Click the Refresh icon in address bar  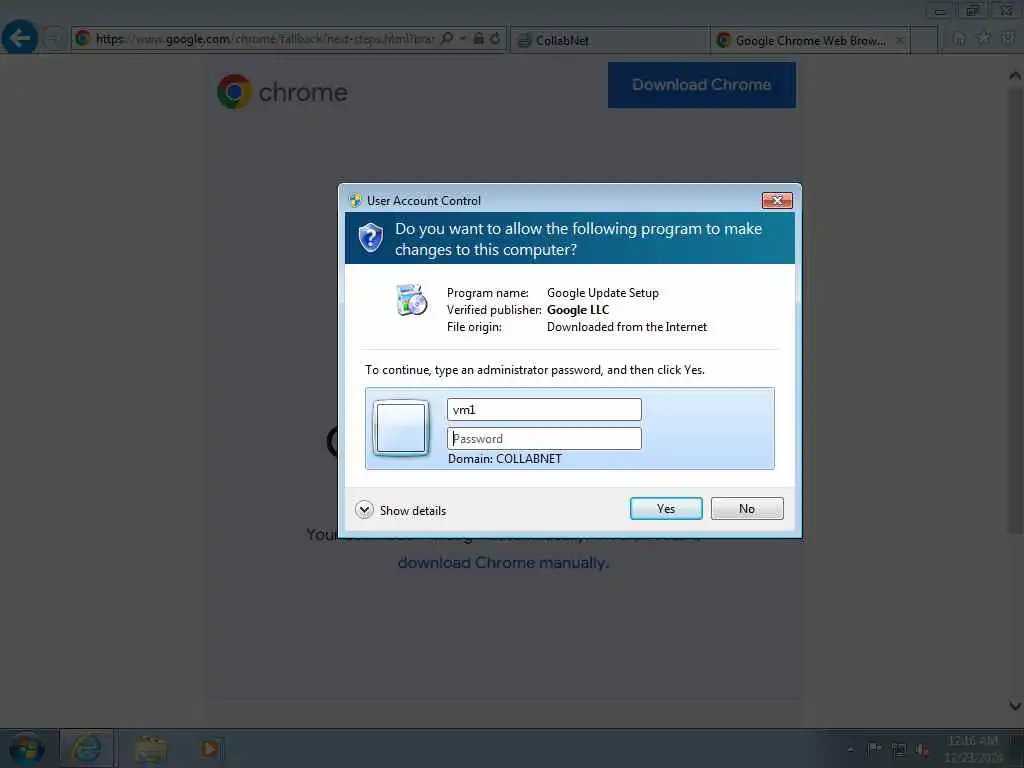(495, 39)
